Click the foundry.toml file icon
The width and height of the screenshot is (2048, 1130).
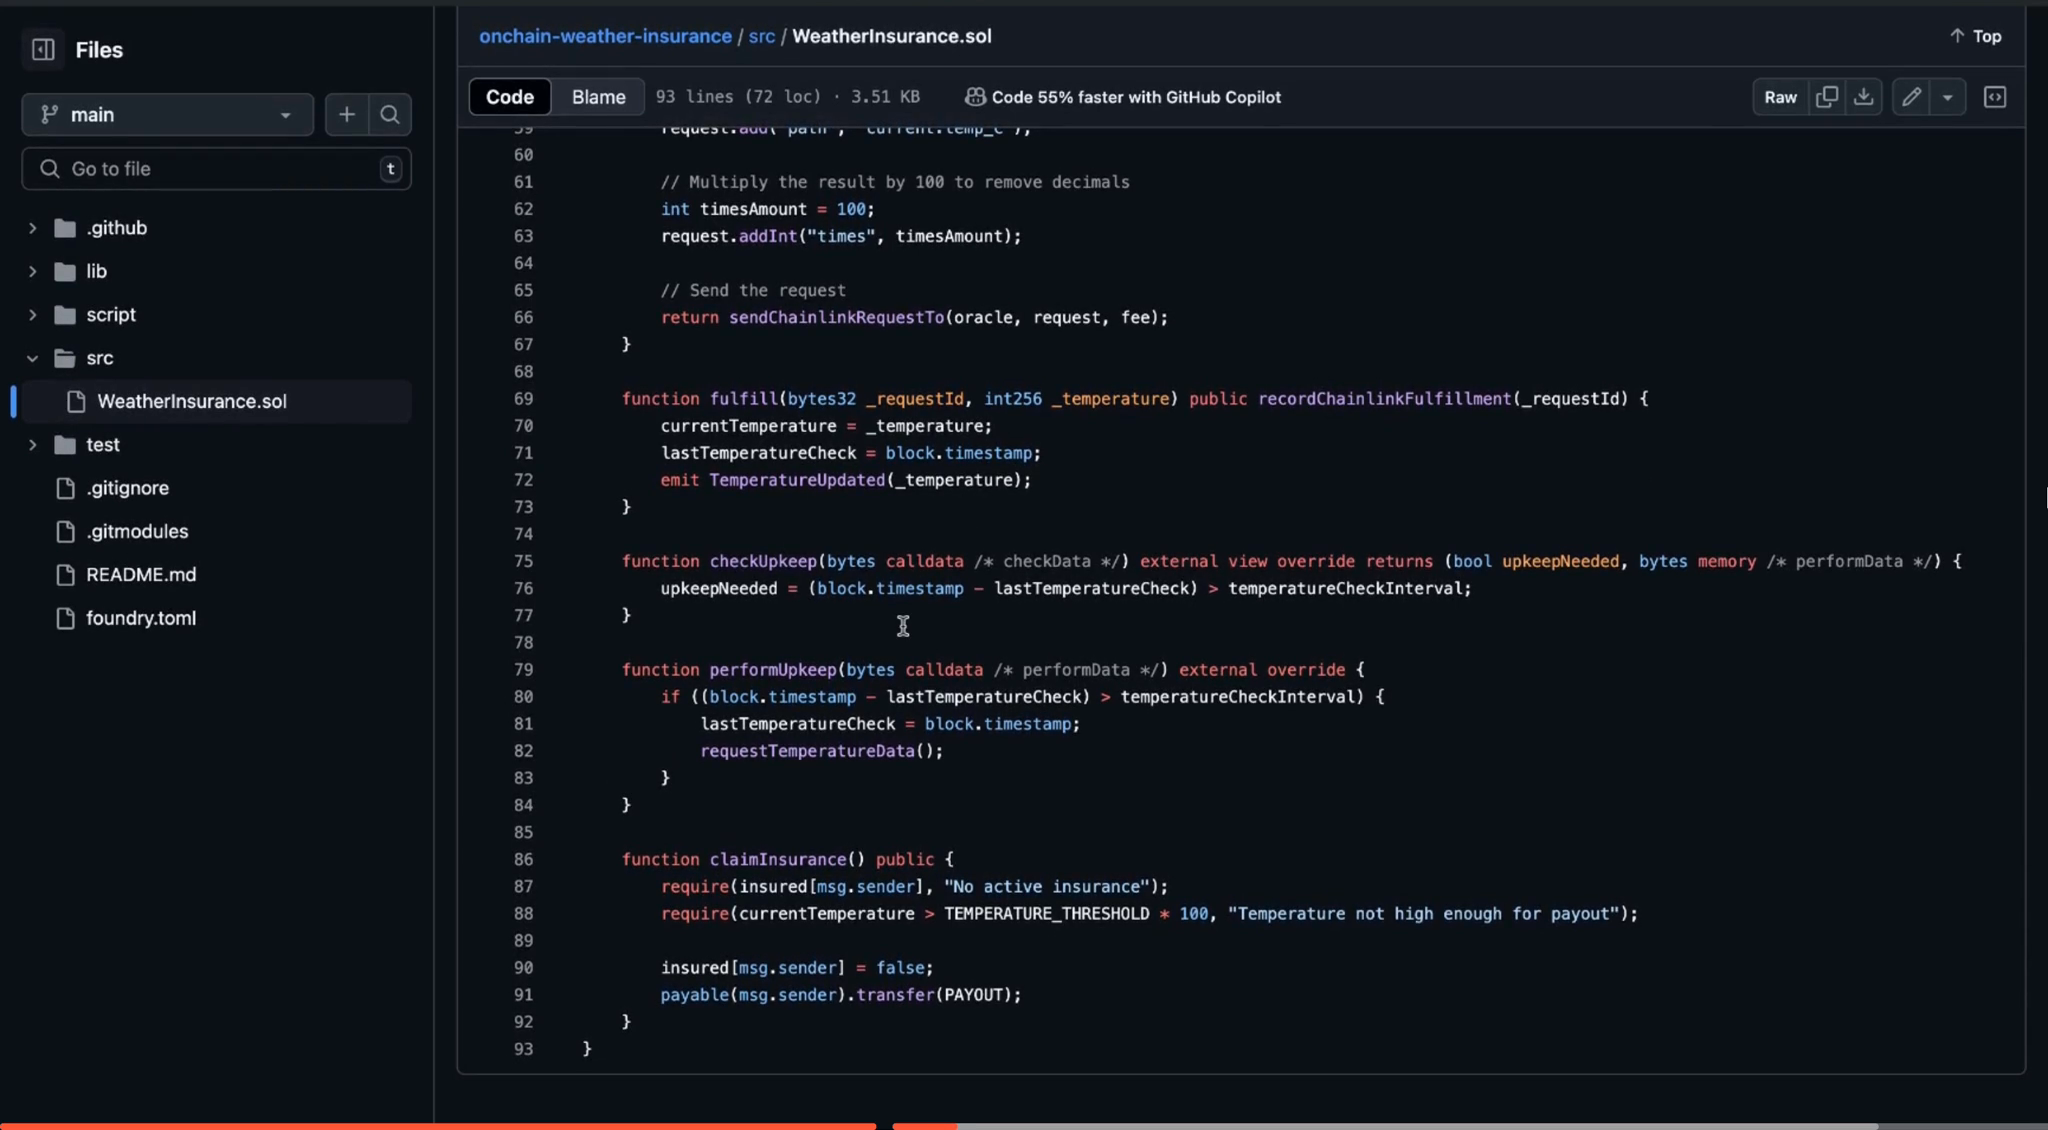tap(65, 618)
